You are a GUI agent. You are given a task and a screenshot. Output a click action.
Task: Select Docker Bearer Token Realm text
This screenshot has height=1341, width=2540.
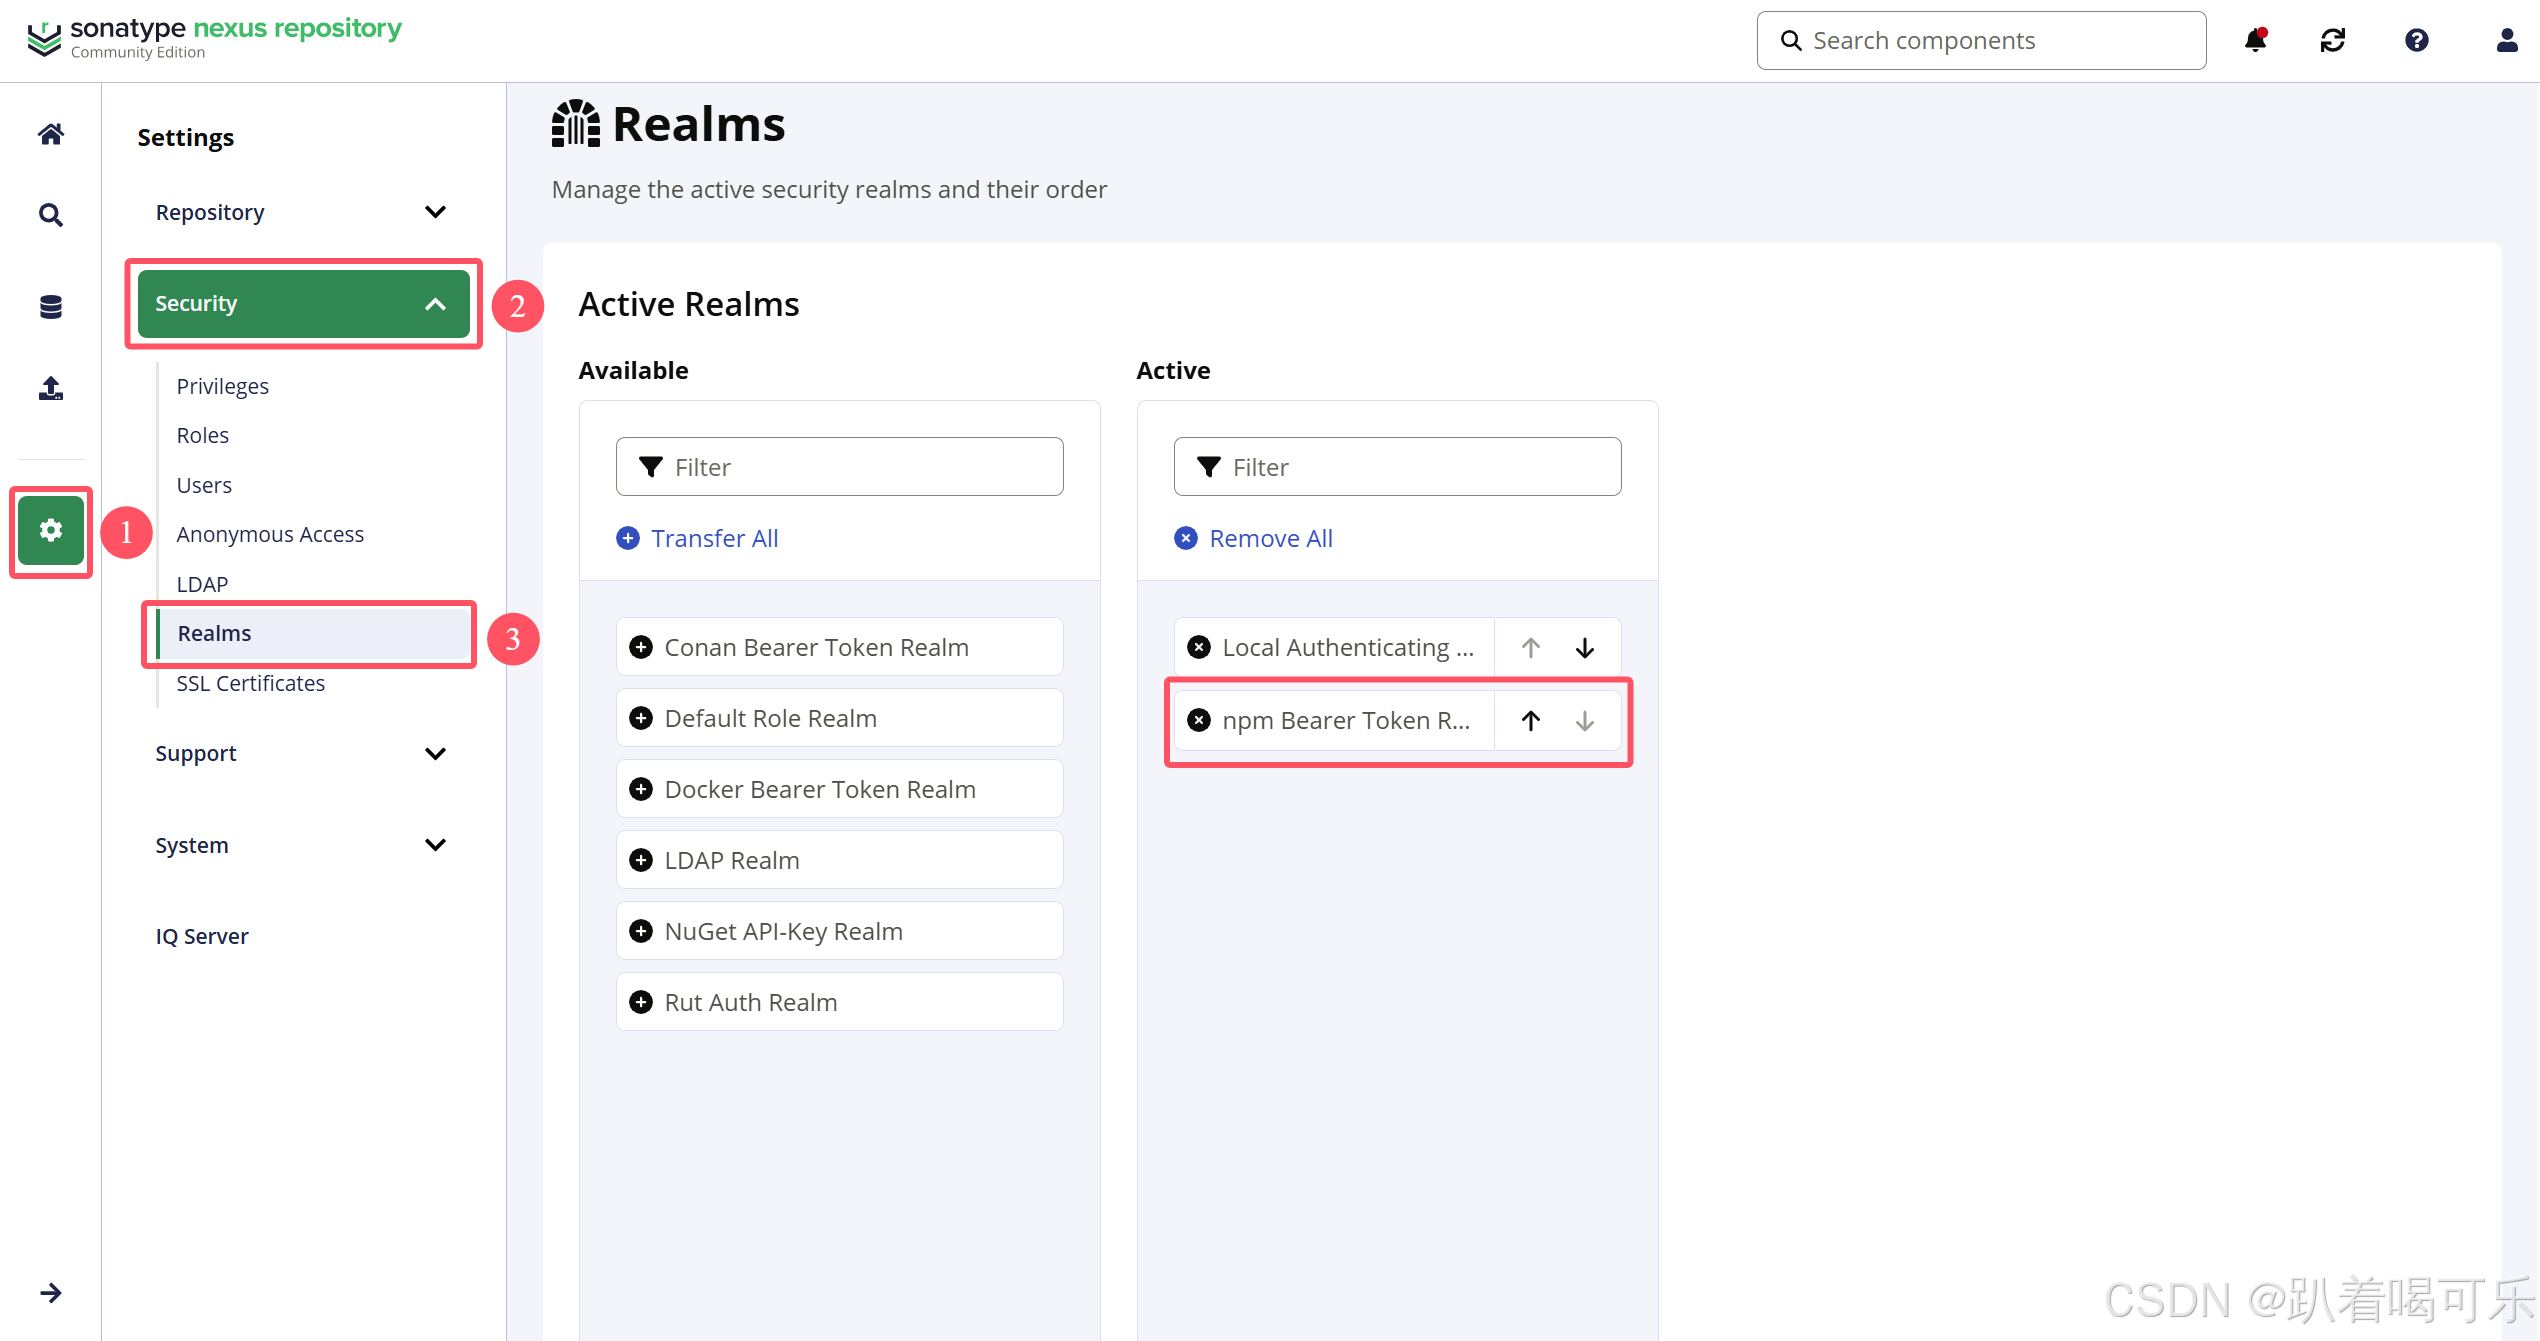click(820, 790)
